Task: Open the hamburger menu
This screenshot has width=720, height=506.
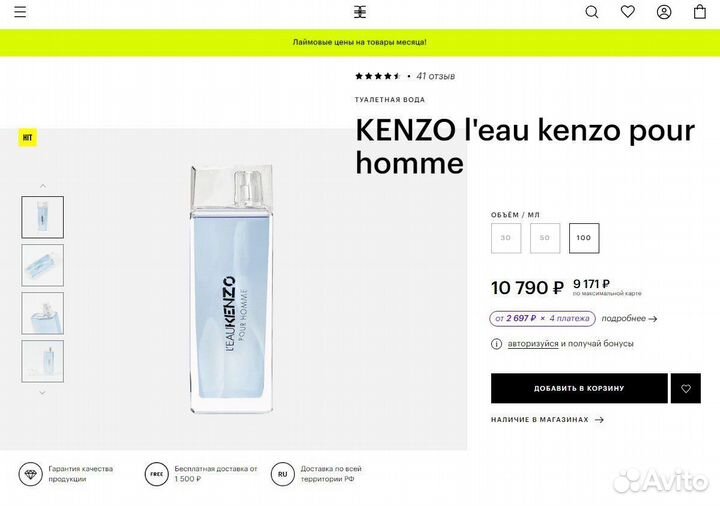Action: tap(20, 12)
